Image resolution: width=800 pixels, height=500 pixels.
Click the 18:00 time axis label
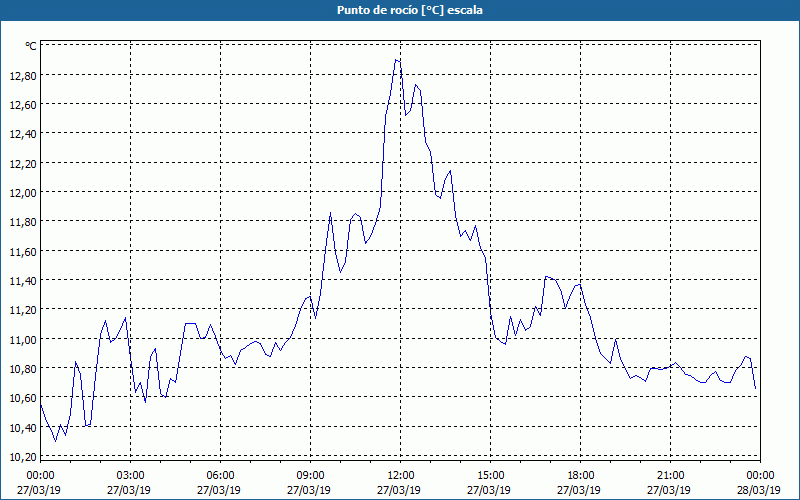pos(581,476)
